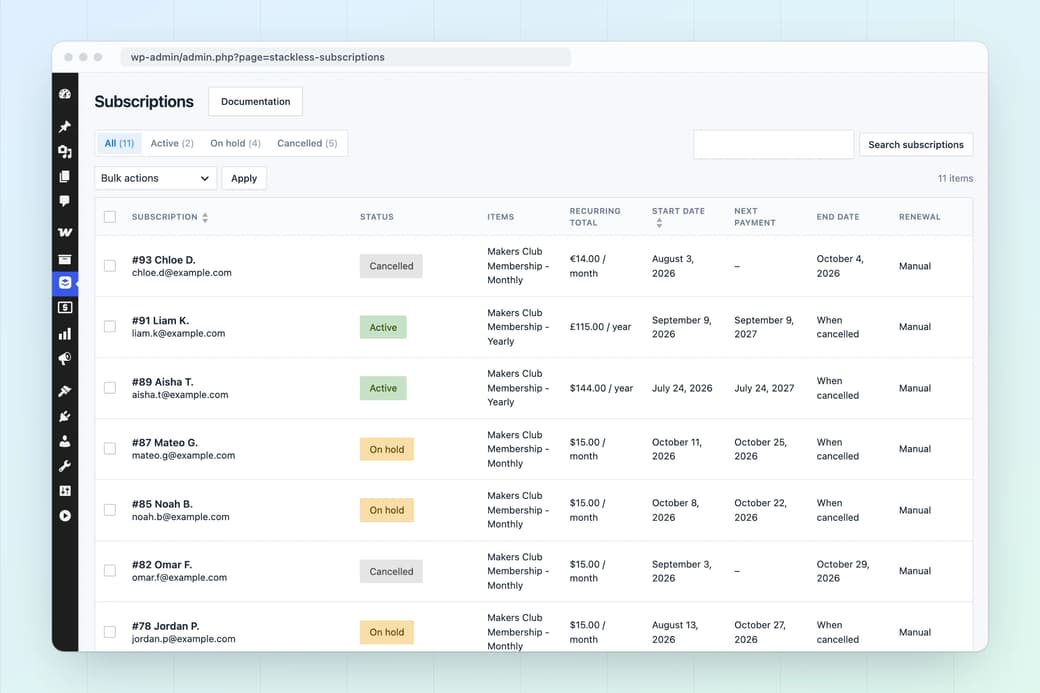
Task: Click the Search subscriptions button
Action: coord(916,145)
